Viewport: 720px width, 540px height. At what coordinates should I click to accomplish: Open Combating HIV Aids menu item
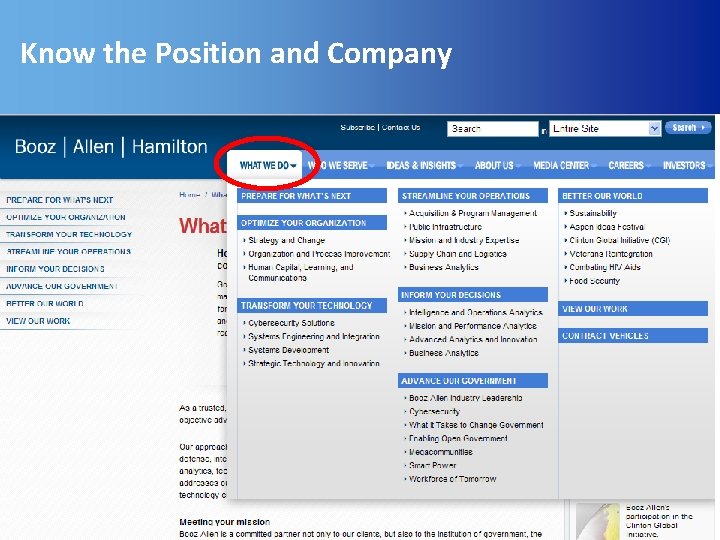click(x=605, y=267)
